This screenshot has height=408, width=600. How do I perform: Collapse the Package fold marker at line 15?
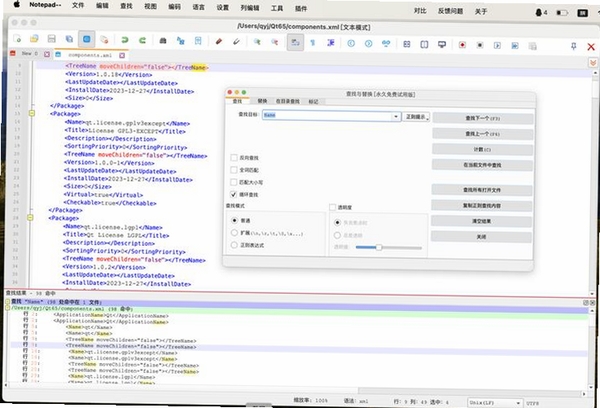pos(32,113)
